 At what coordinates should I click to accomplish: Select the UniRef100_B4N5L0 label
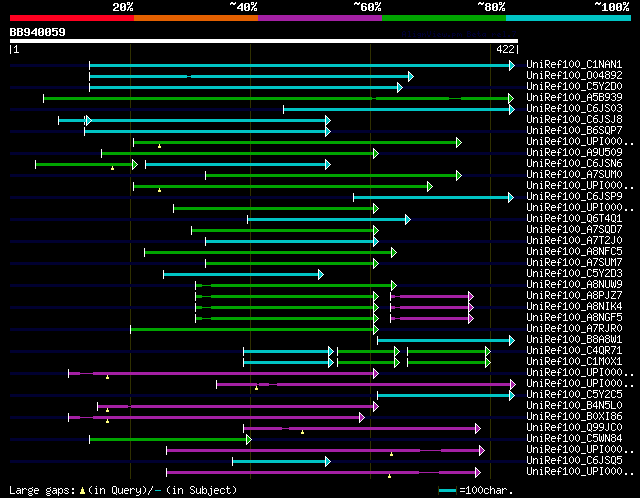574,406
